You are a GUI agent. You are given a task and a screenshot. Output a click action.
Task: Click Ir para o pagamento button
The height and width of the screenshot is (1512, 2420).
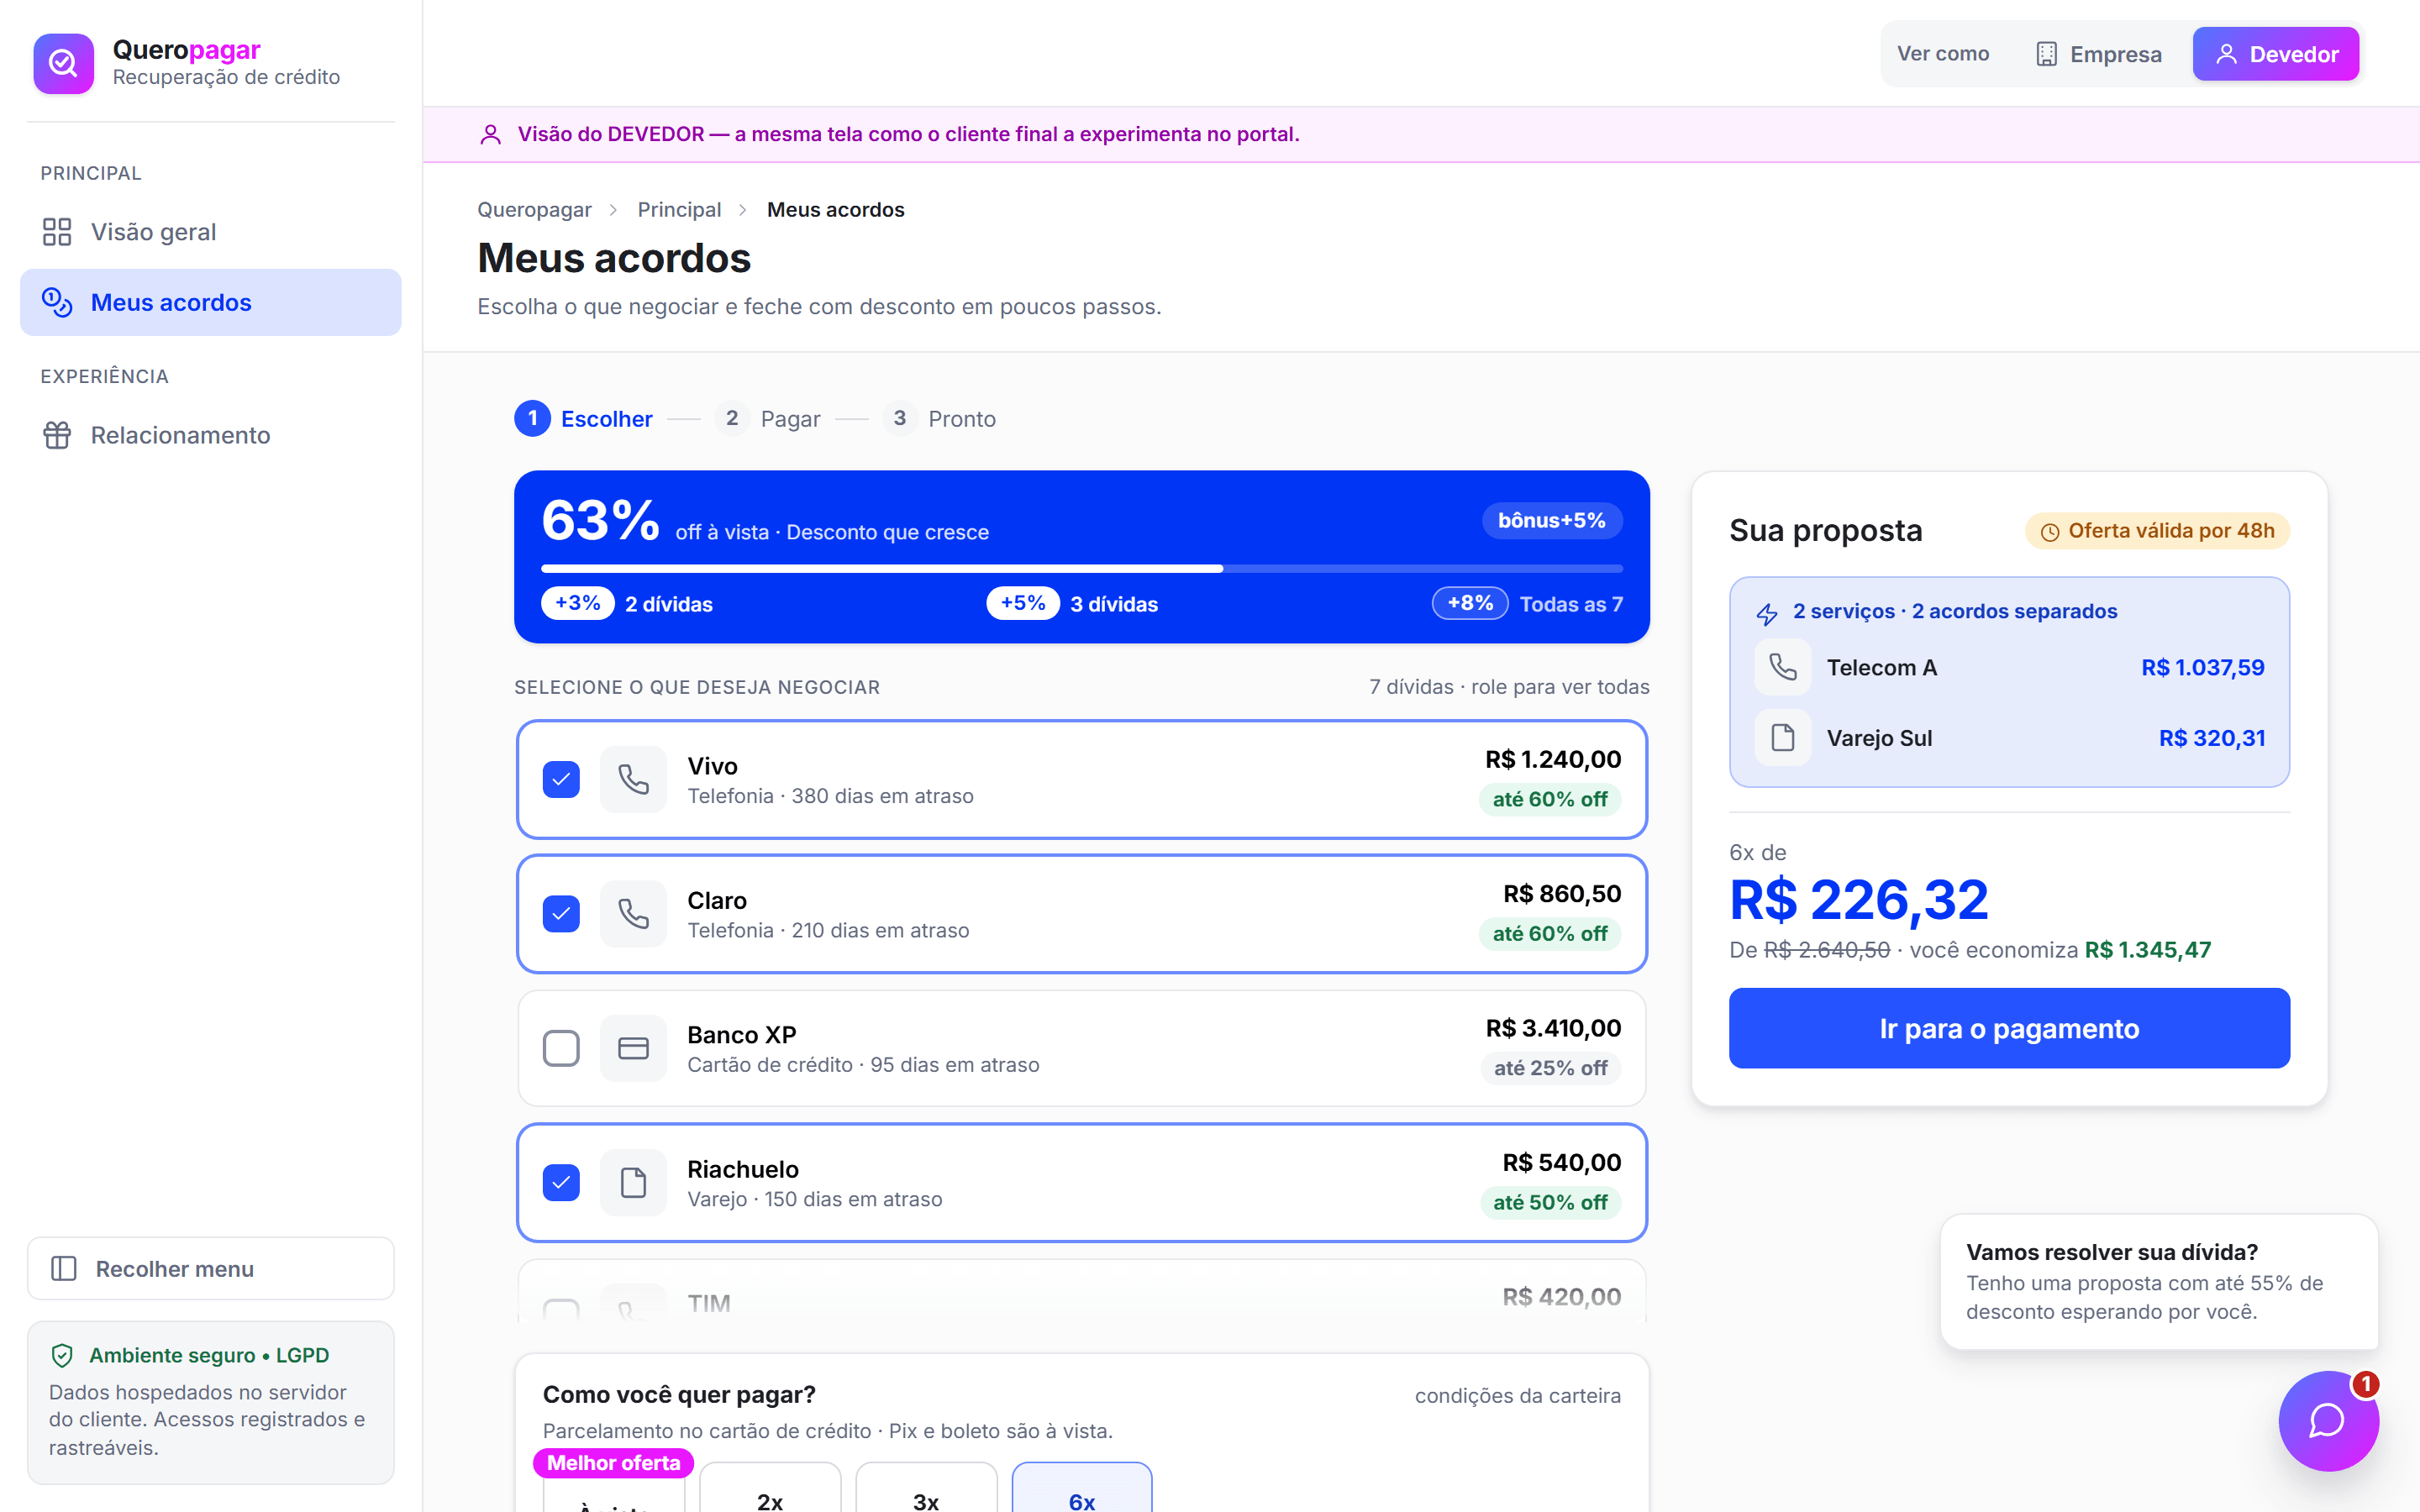point(2009,1028)
